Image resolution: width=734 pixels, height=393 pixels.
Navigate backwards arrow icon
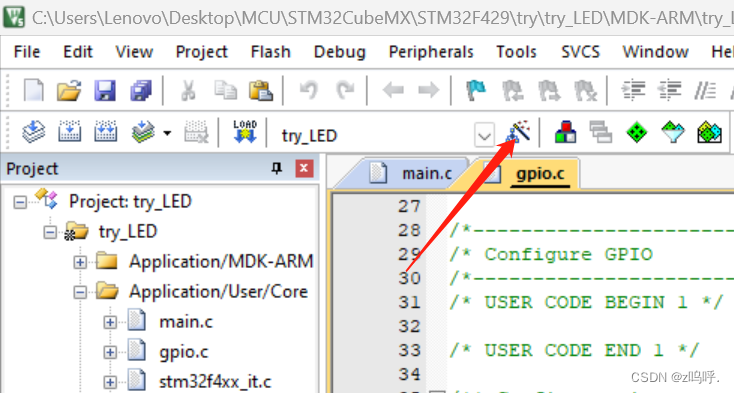(x=393, y=90)
